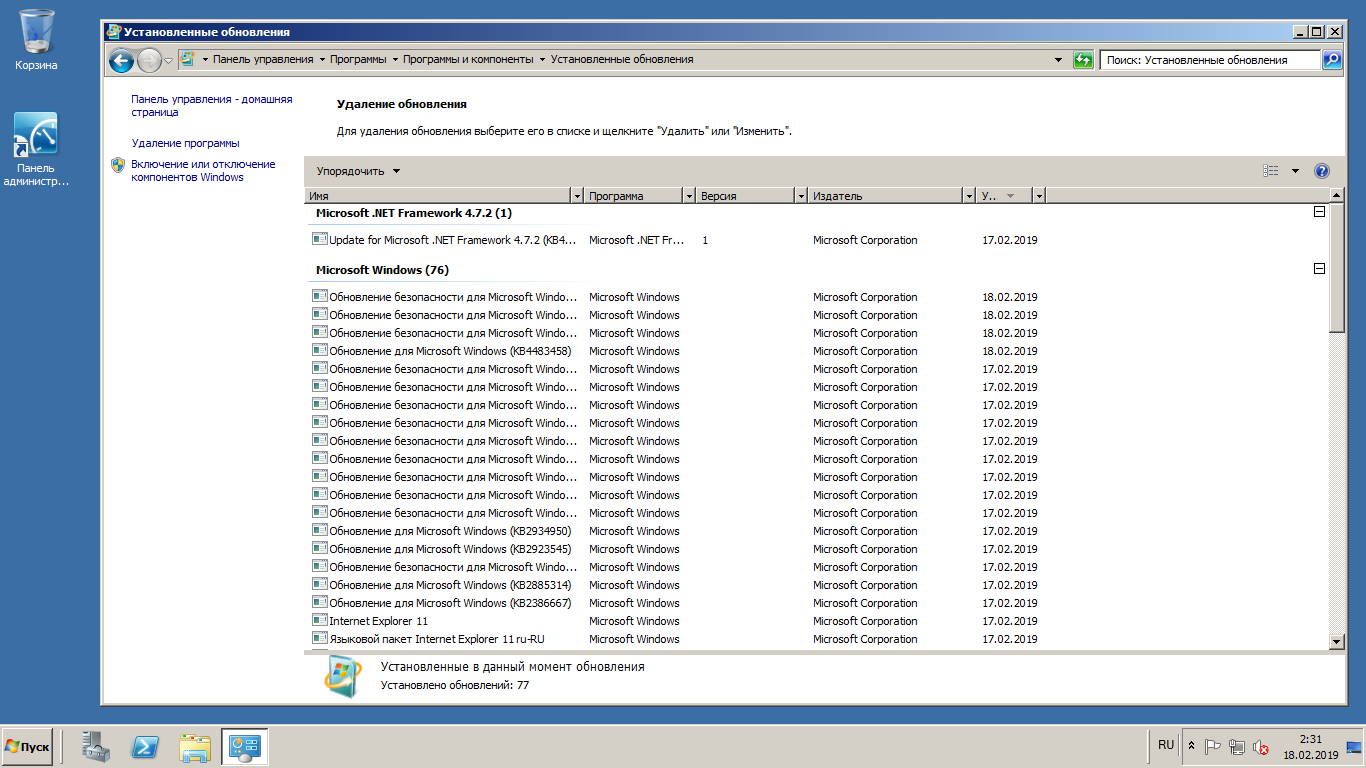The height and width of the screenshot is (768, 1366).
Task: Open Удаление программы link
Action: coord(185,143)
